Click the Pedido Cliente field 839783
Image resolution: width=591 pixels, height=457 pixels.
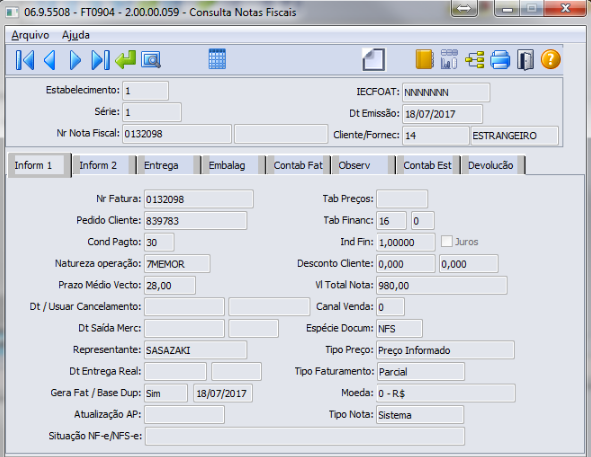pos(196,221)
